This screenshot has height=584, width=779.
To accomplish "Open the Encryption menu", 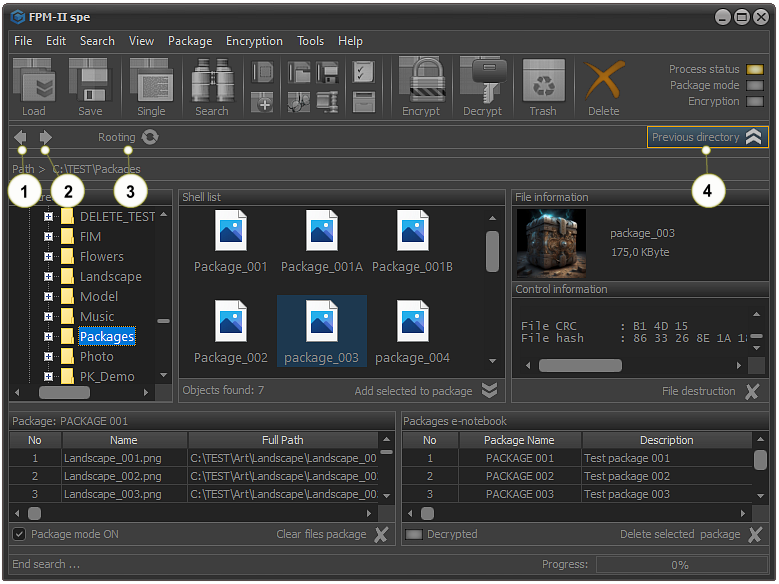I will (254, 41).
